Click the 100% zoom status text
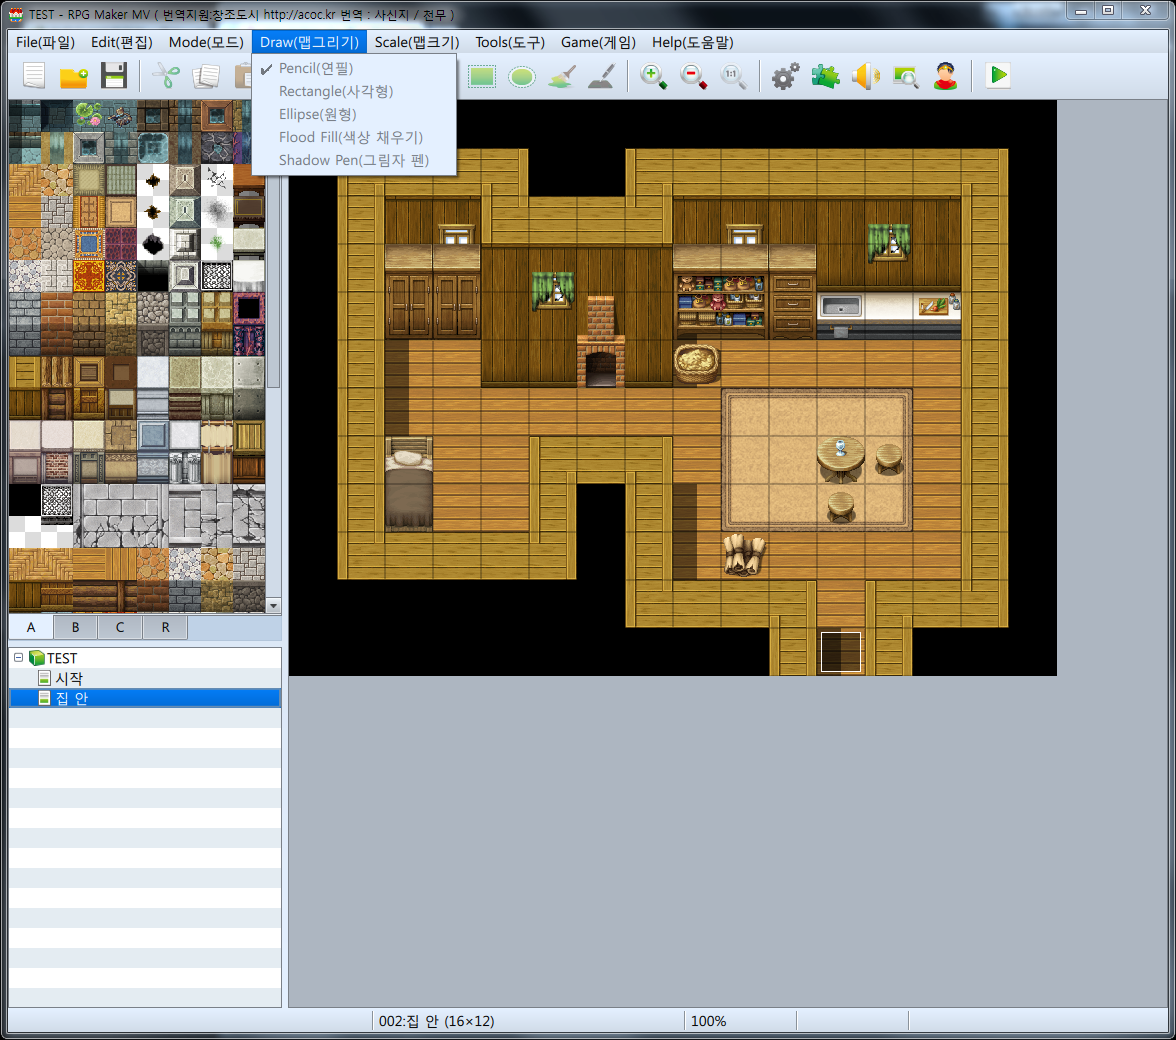This screenshot has height=1040, width=1176. (708, 1021)
